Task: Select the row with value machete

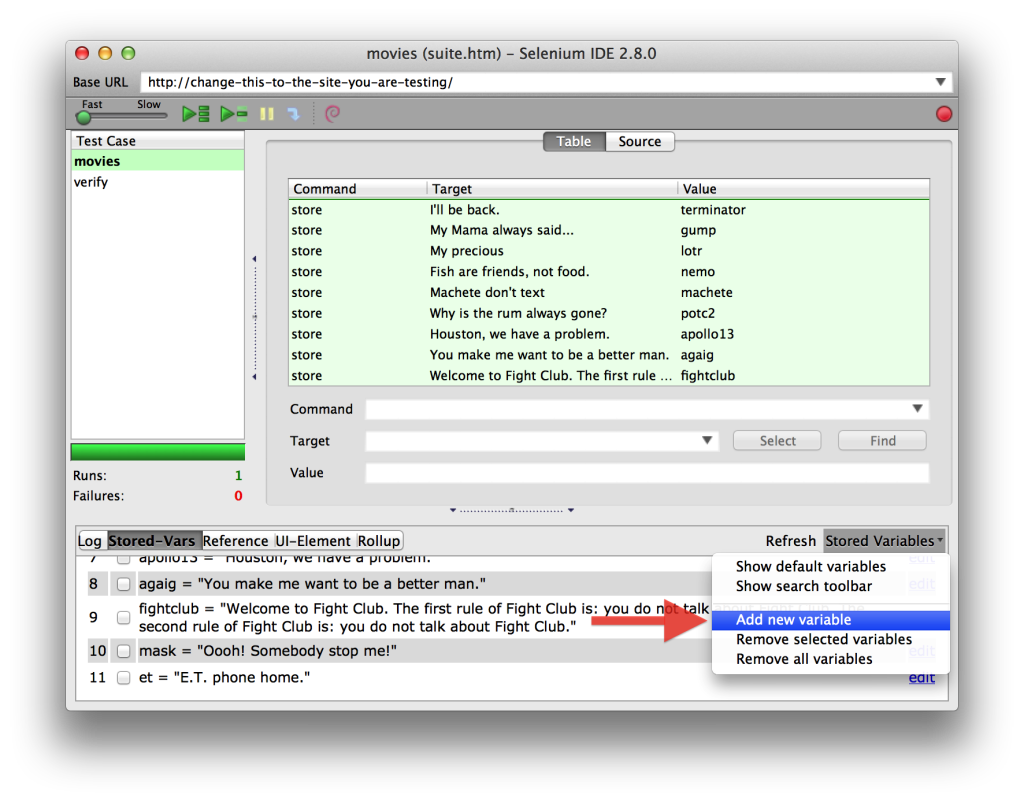Action: click(x=609, y=293)
